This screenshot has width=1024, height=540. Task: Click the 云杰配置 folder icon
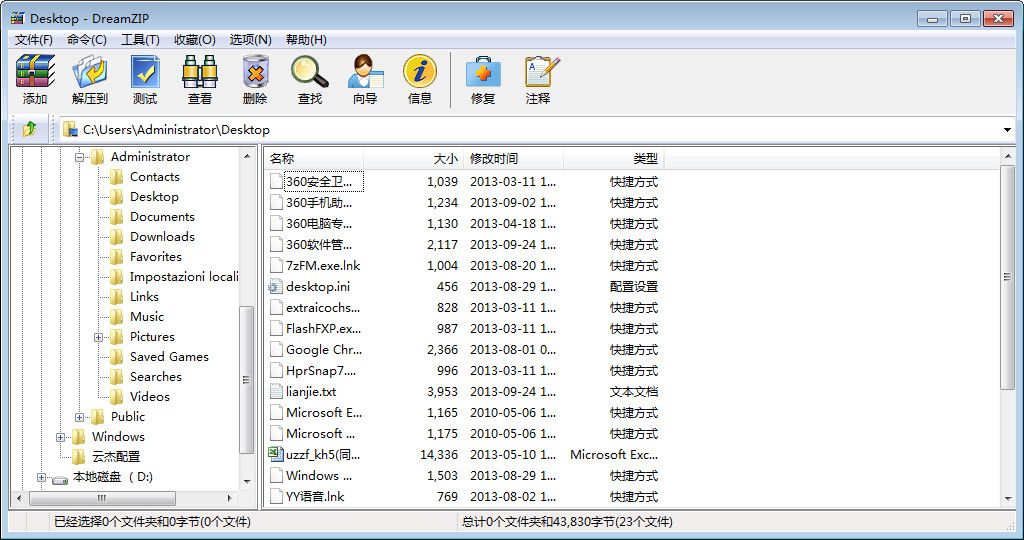pos(79,456)
